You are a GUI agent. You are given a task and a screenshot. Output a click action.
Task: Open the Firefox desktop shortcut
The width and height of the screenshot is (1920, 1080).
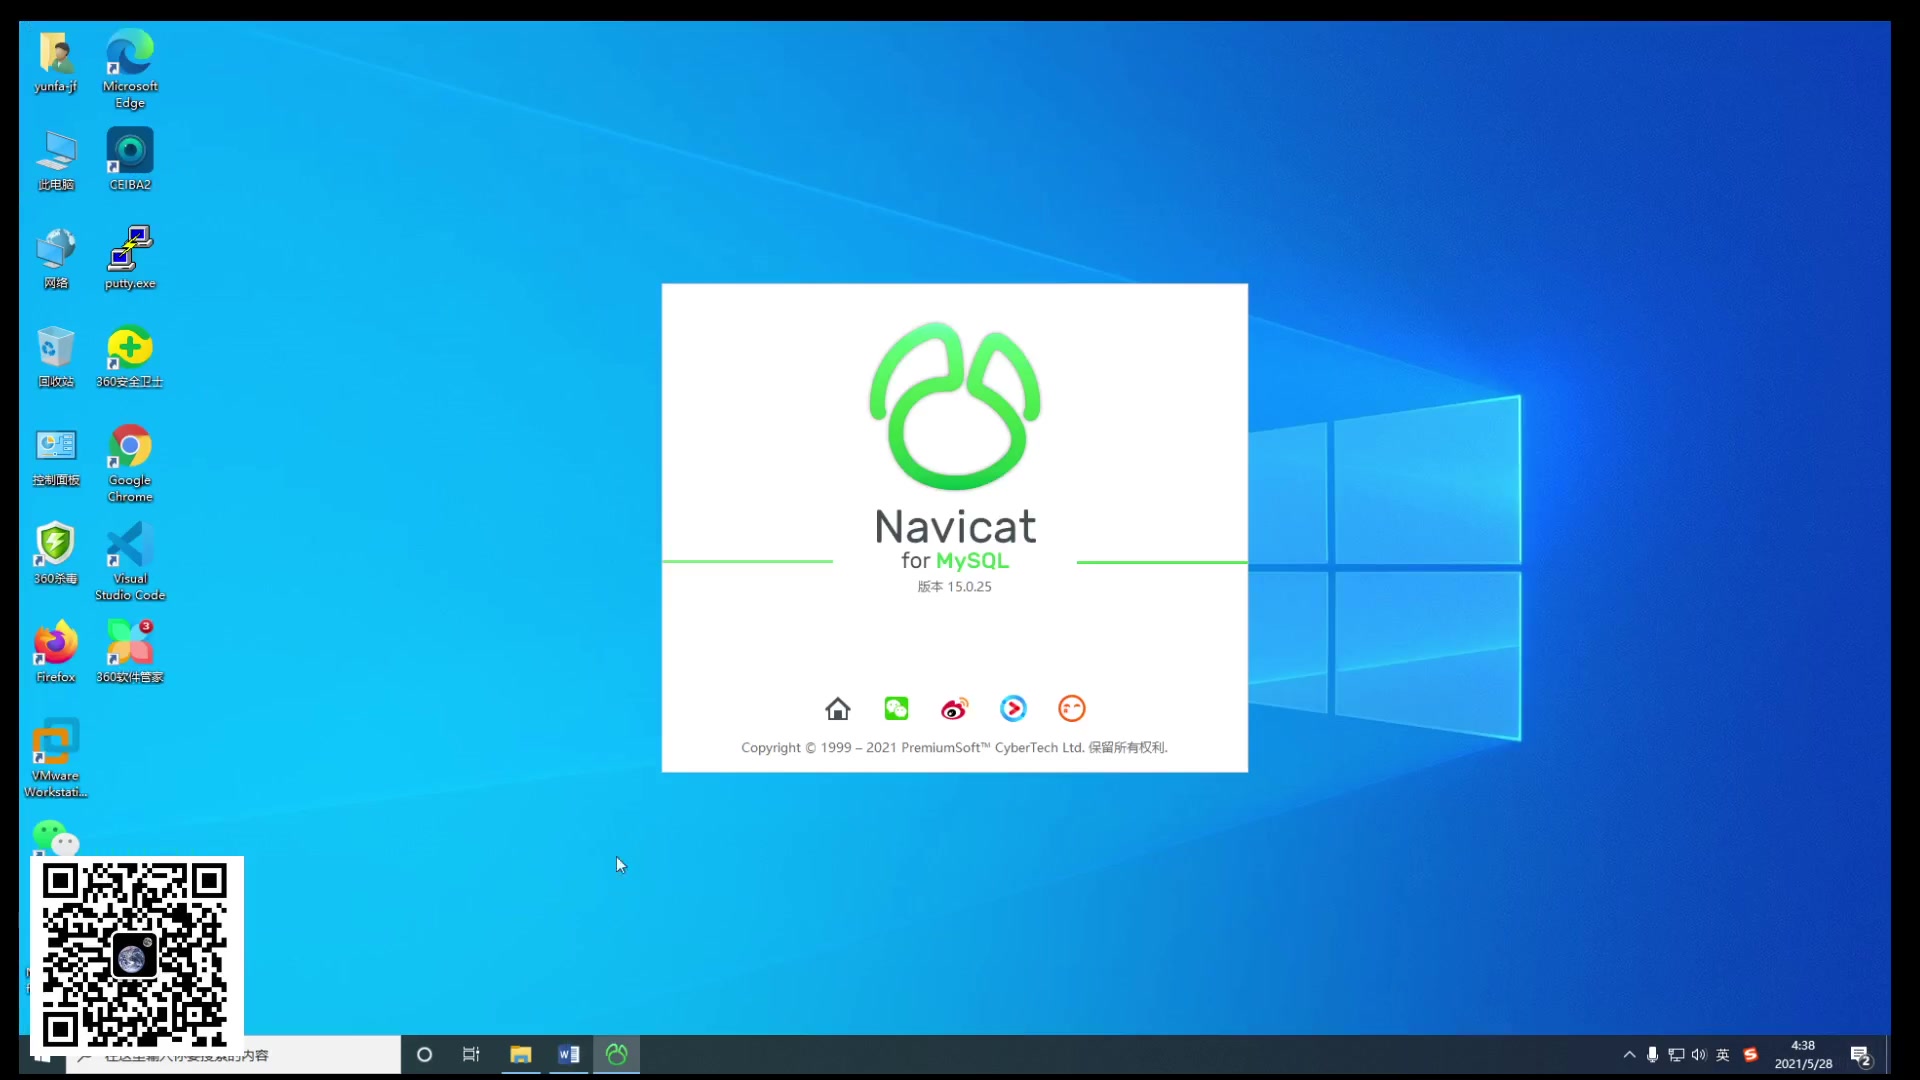(x=56, y=652)
